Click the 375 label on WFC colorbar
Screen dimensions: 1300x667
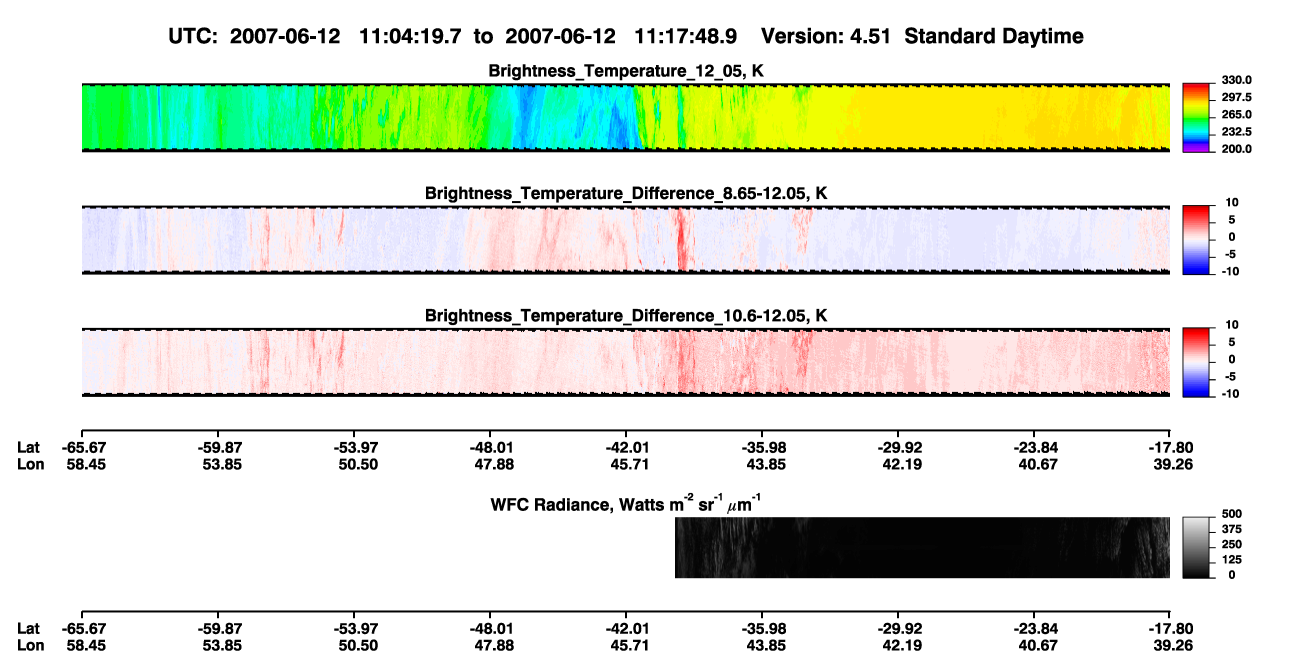(x=1231, y=528)
